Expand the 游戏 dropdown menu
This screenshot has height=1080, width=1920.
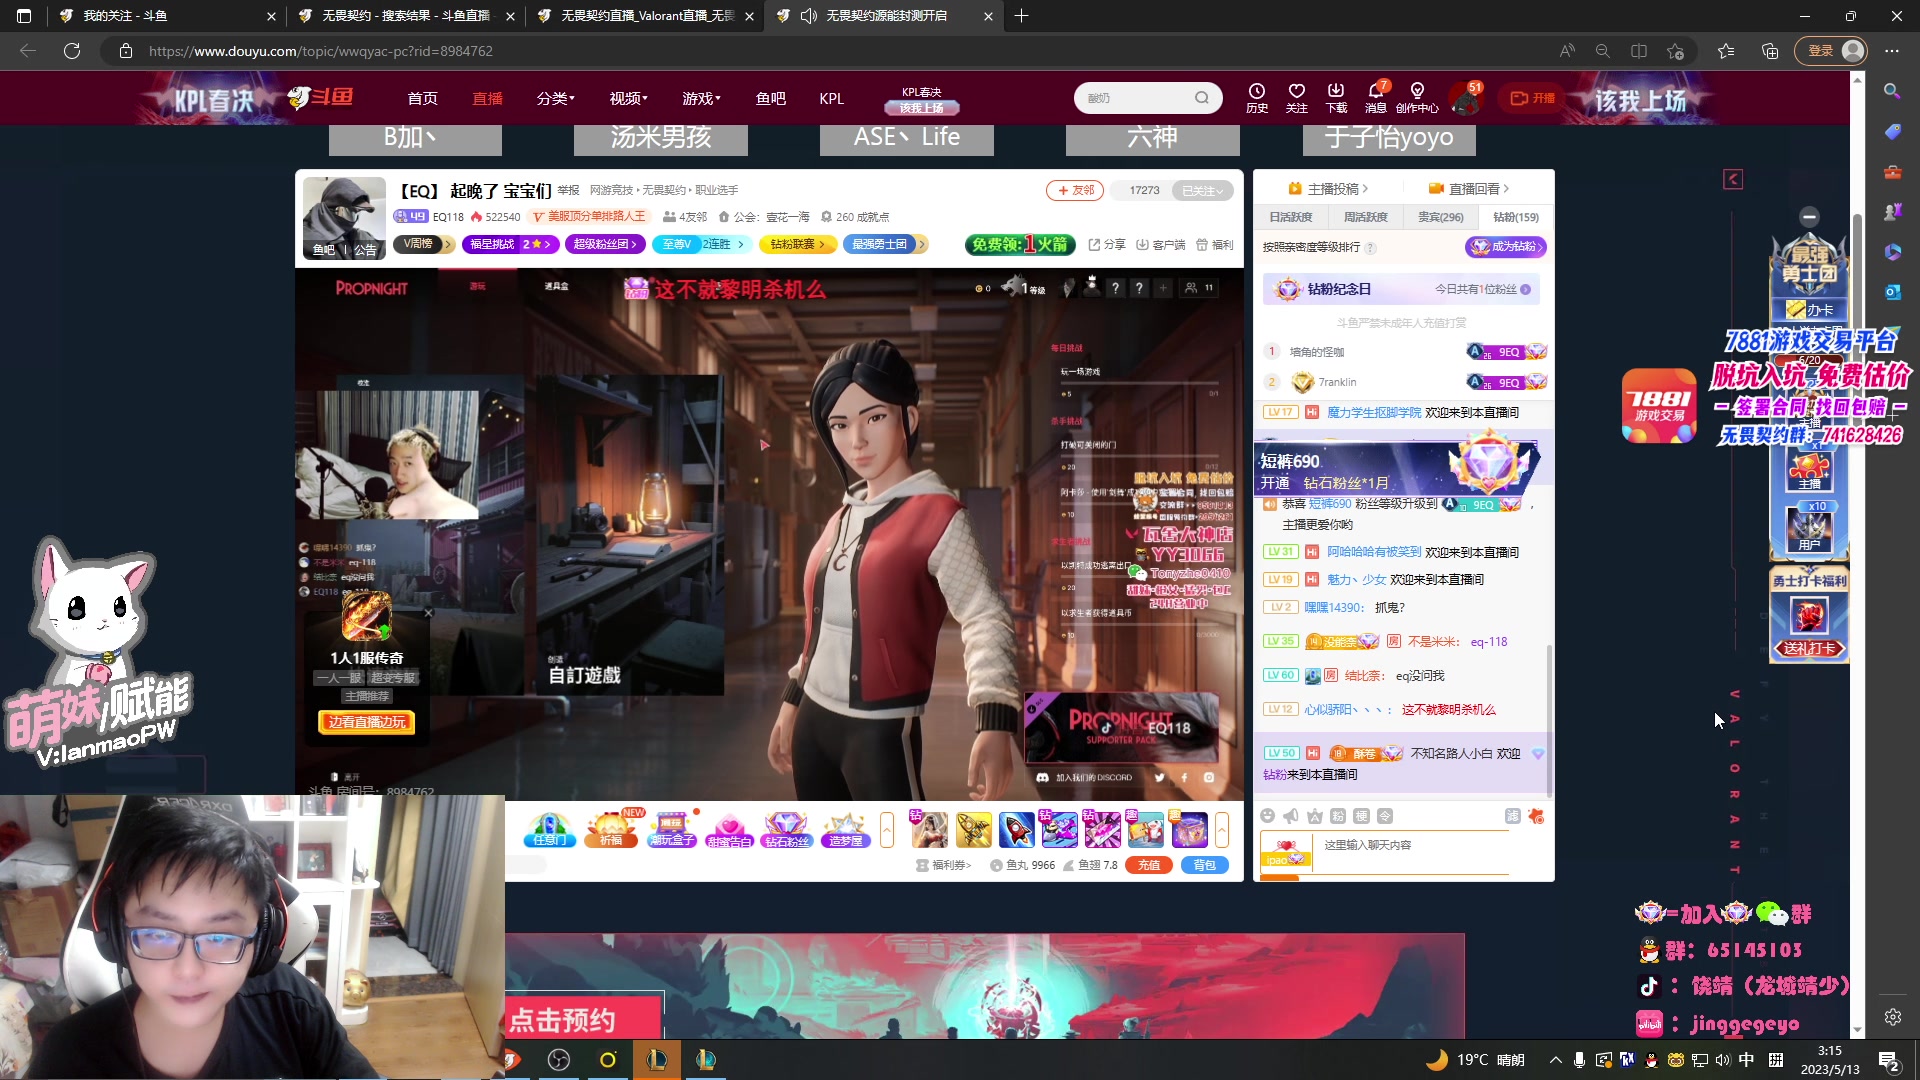point(701,98)
